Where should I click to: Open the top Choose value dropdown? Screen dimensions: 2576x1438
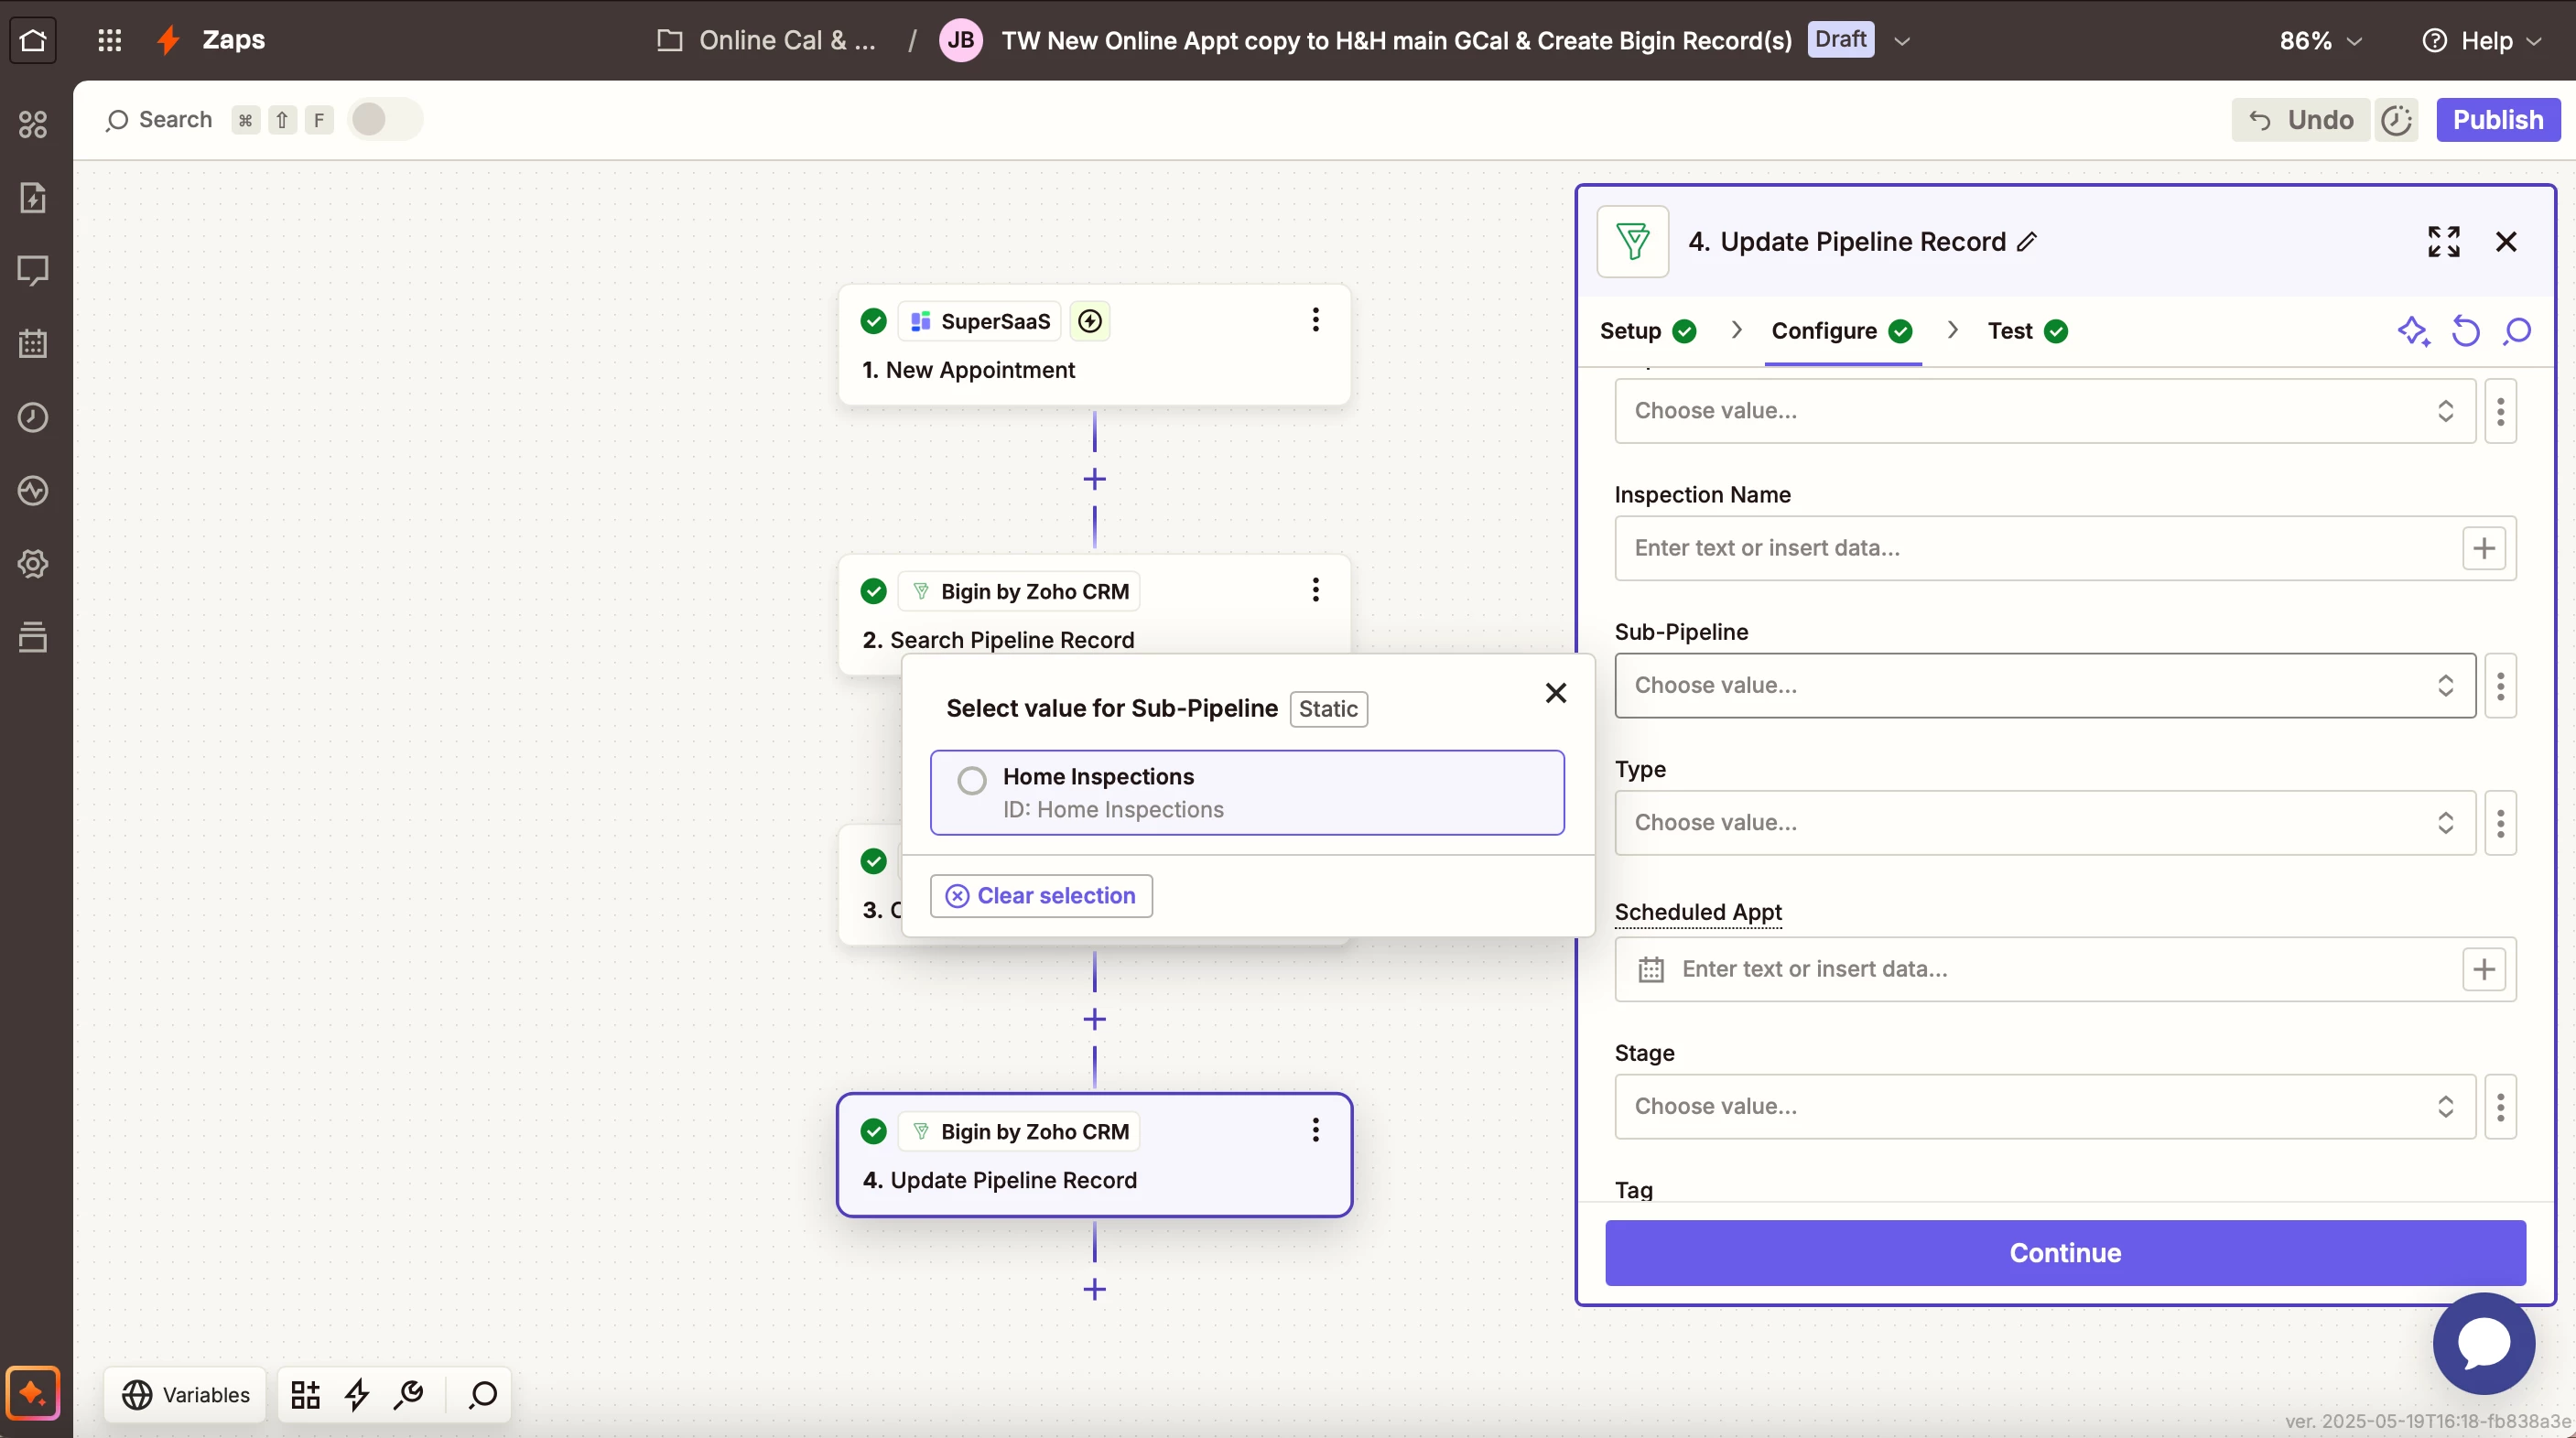coord(2044,411)
